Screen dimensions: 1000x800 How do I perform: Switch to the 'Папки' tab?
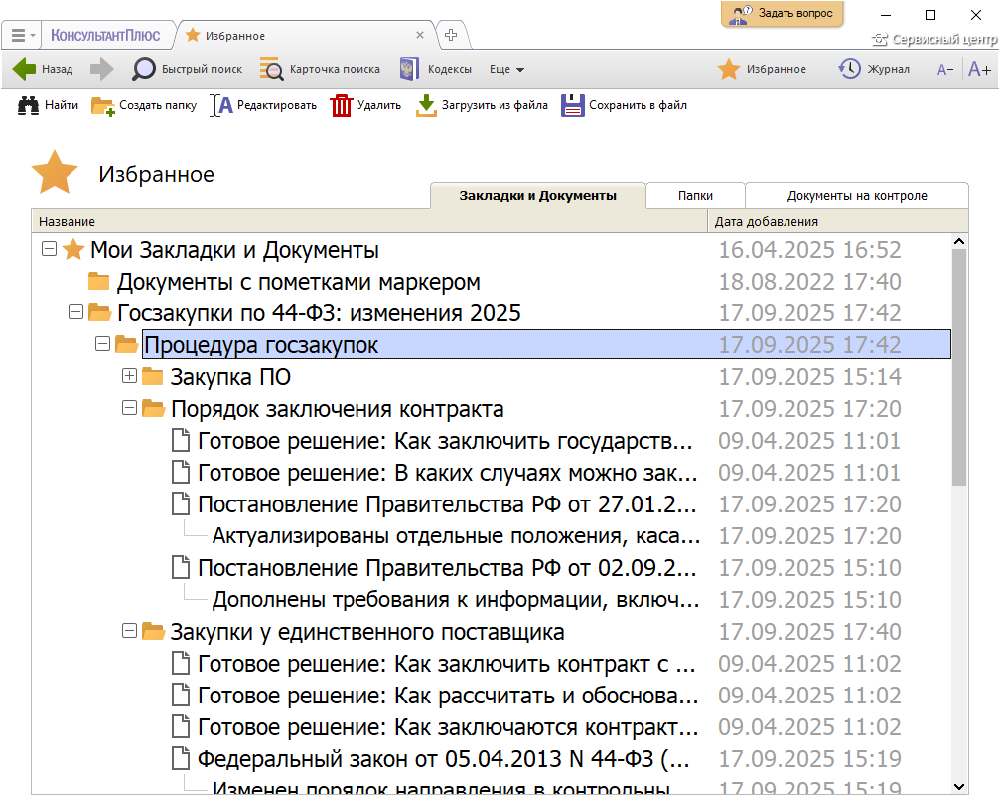tap(695, 196)
